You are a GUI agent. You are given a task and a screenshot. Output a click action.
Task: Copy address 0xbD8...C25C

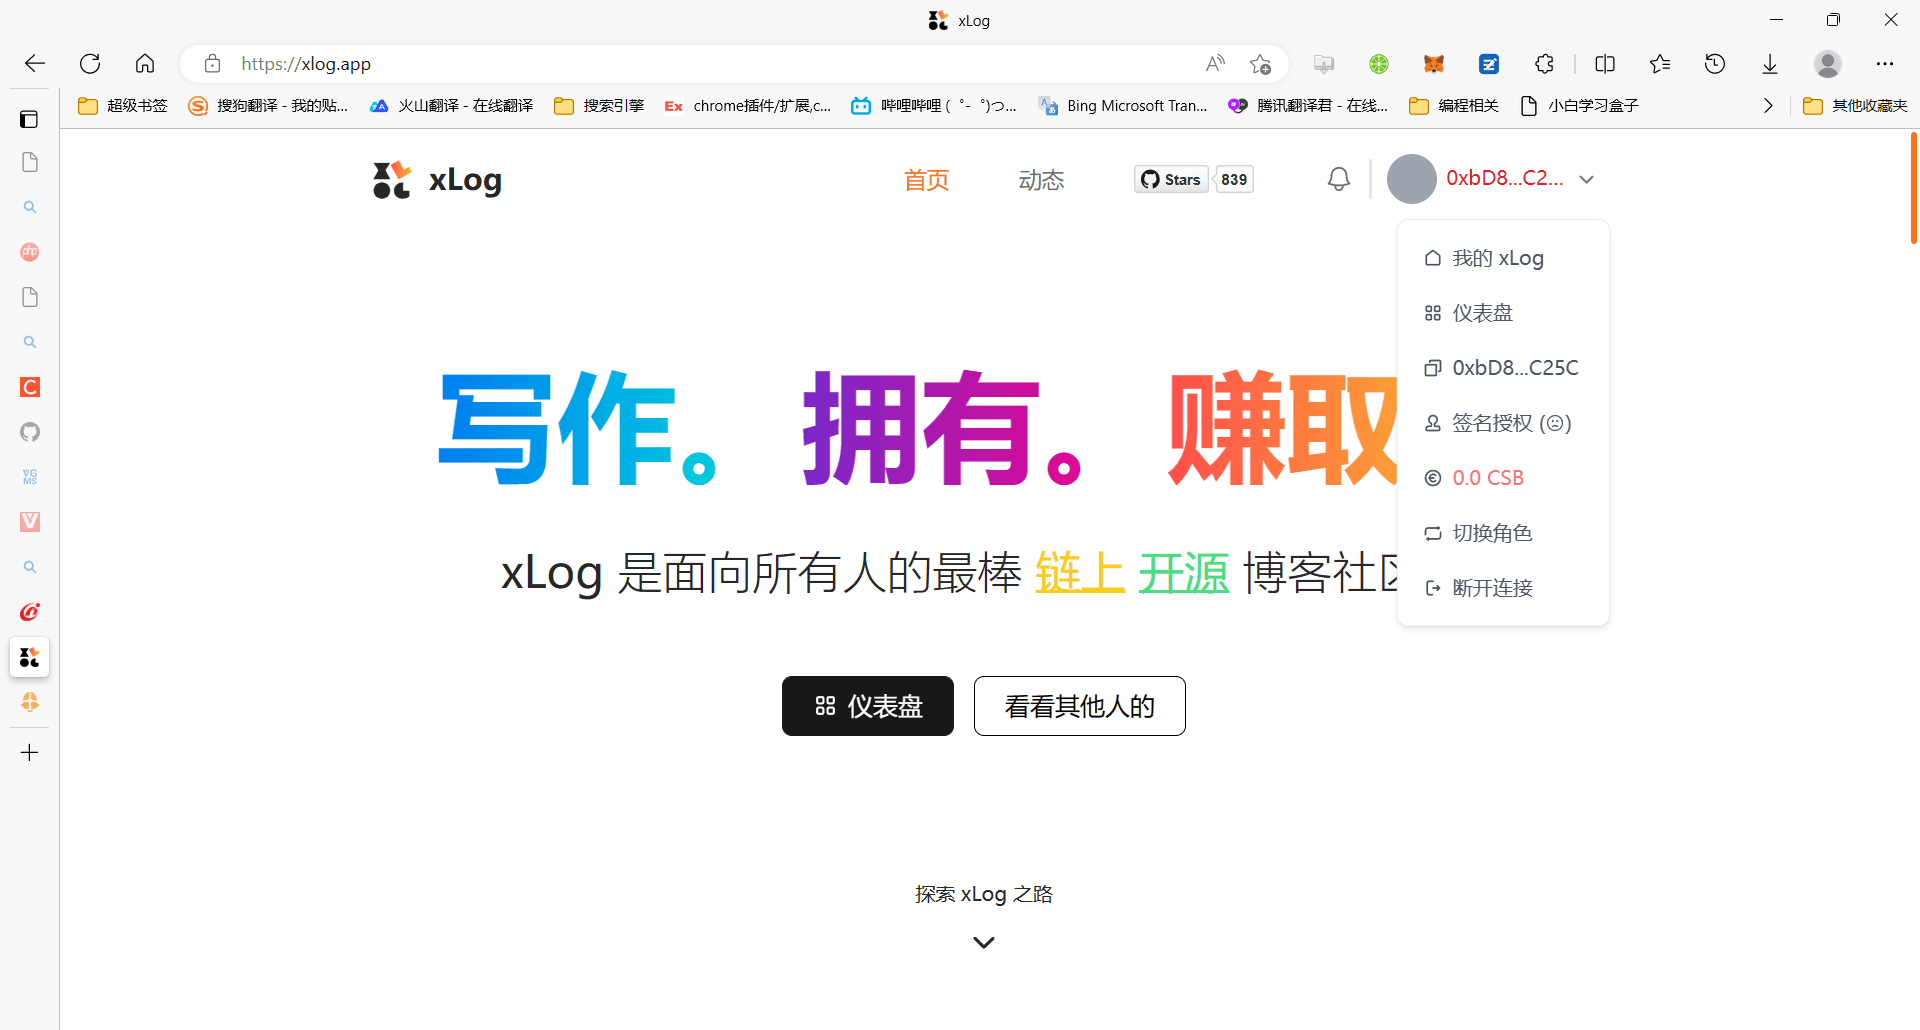[x=1503, y=368]
